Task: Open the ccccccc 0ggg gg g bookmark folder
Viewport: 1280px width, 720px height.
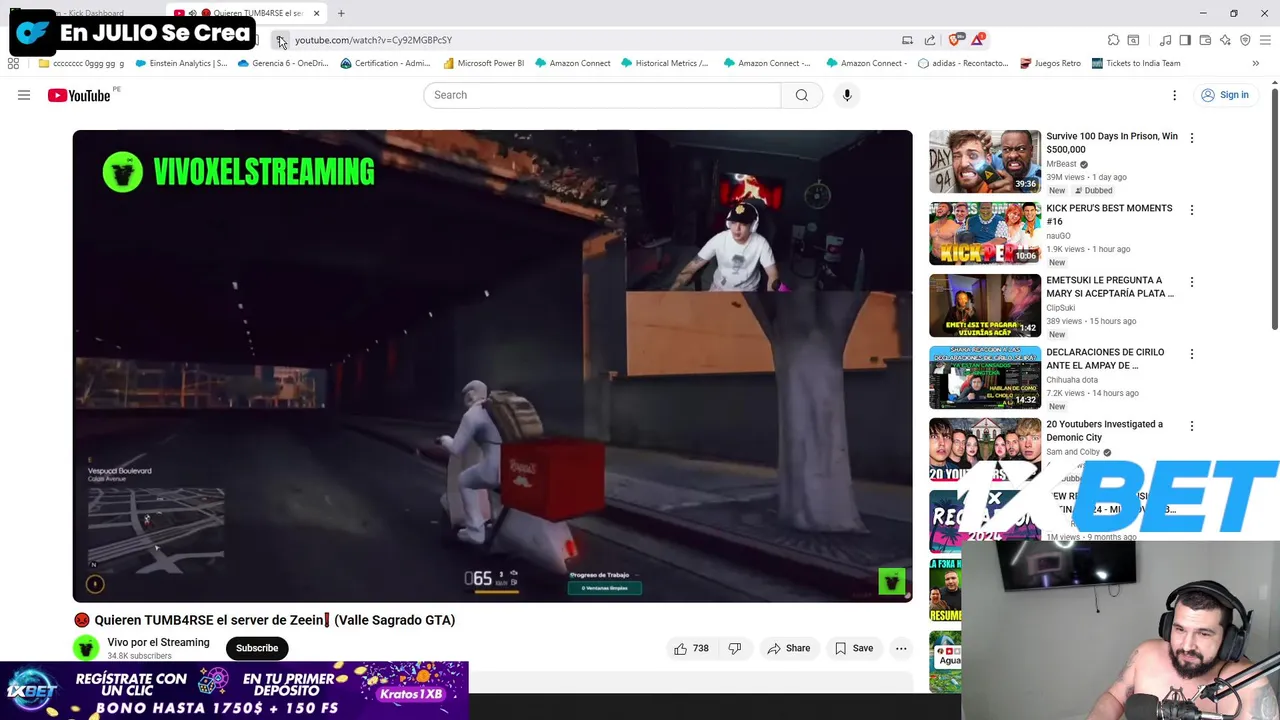Action: [x=81, y=63]
